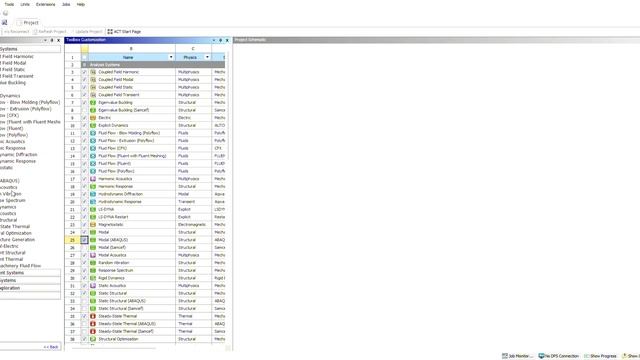Click the Update Project button
The height and width of the screenshot is (360, 640).
(87, 31)
